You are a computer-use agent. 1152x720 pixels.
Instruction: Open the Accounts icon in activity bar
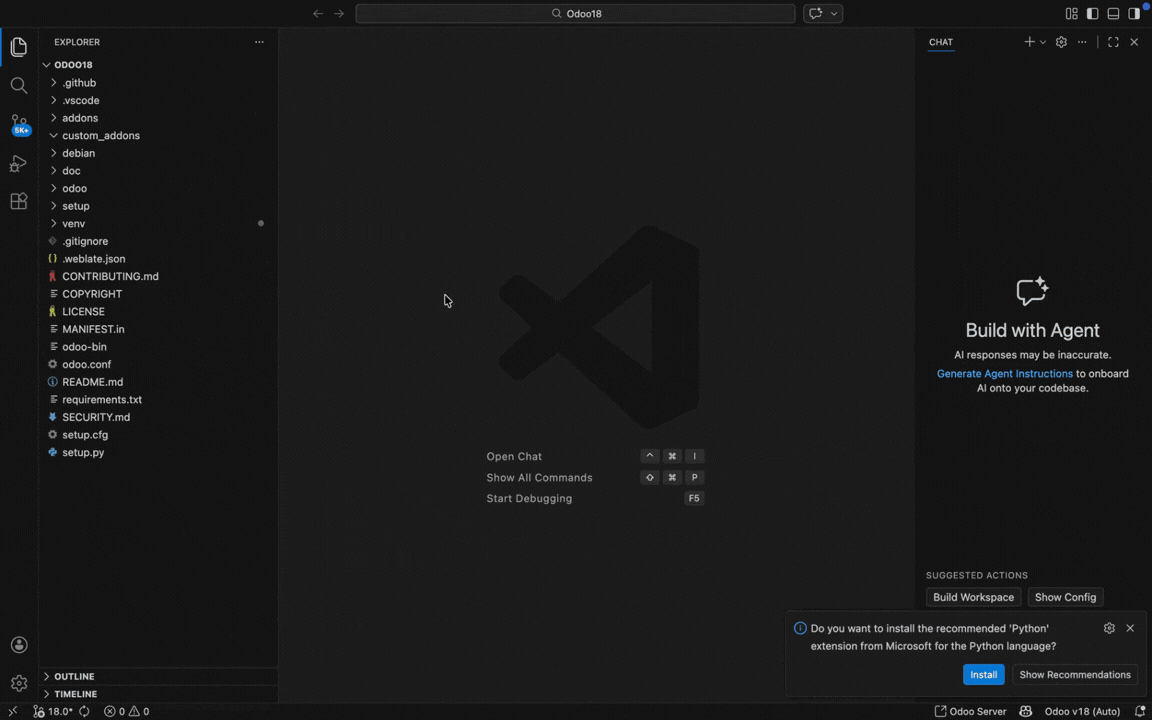coord(19,645)
